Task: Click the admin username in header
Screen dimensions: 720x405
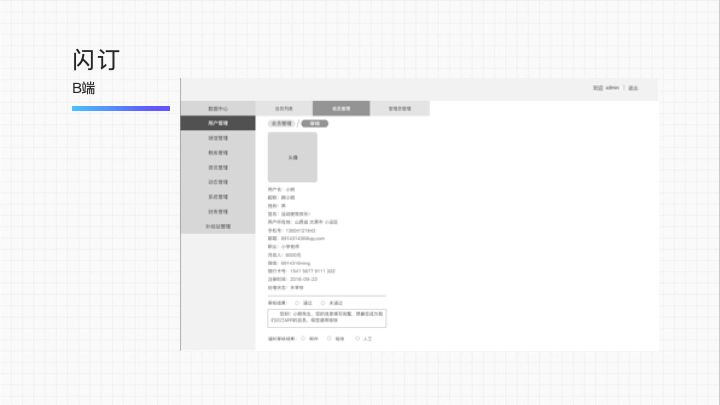Action: coord(612,88)
